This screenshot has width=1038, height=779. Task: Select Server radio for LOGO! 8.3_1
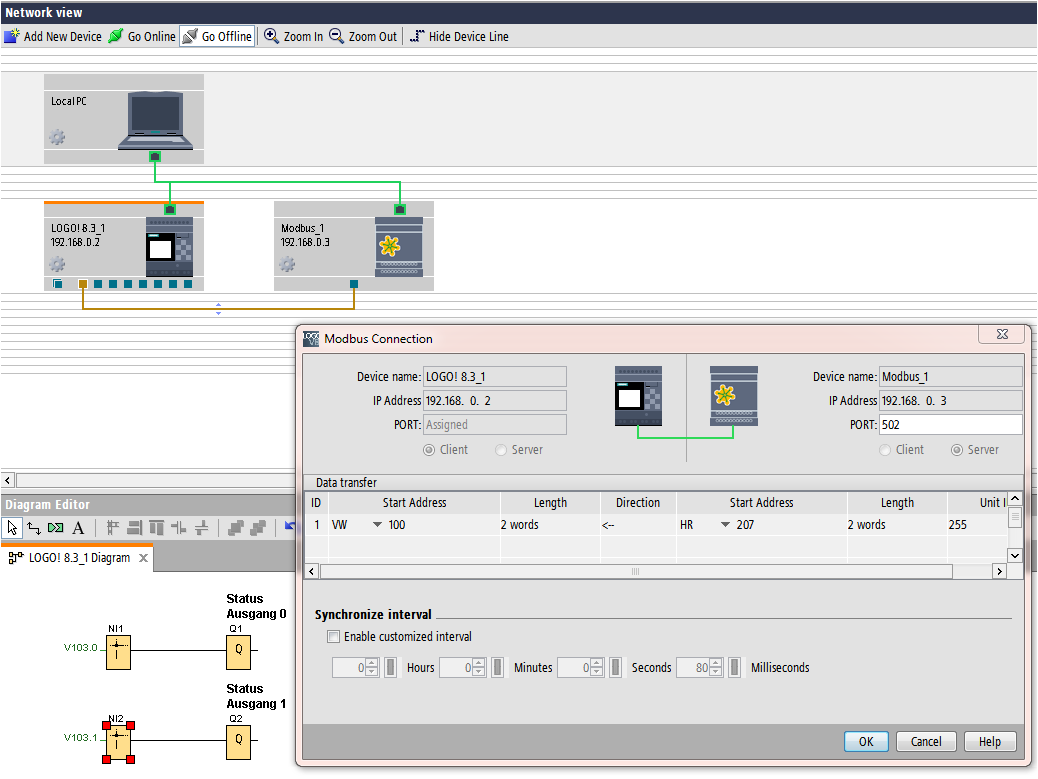pyautogui.click(x=501, y=450)
